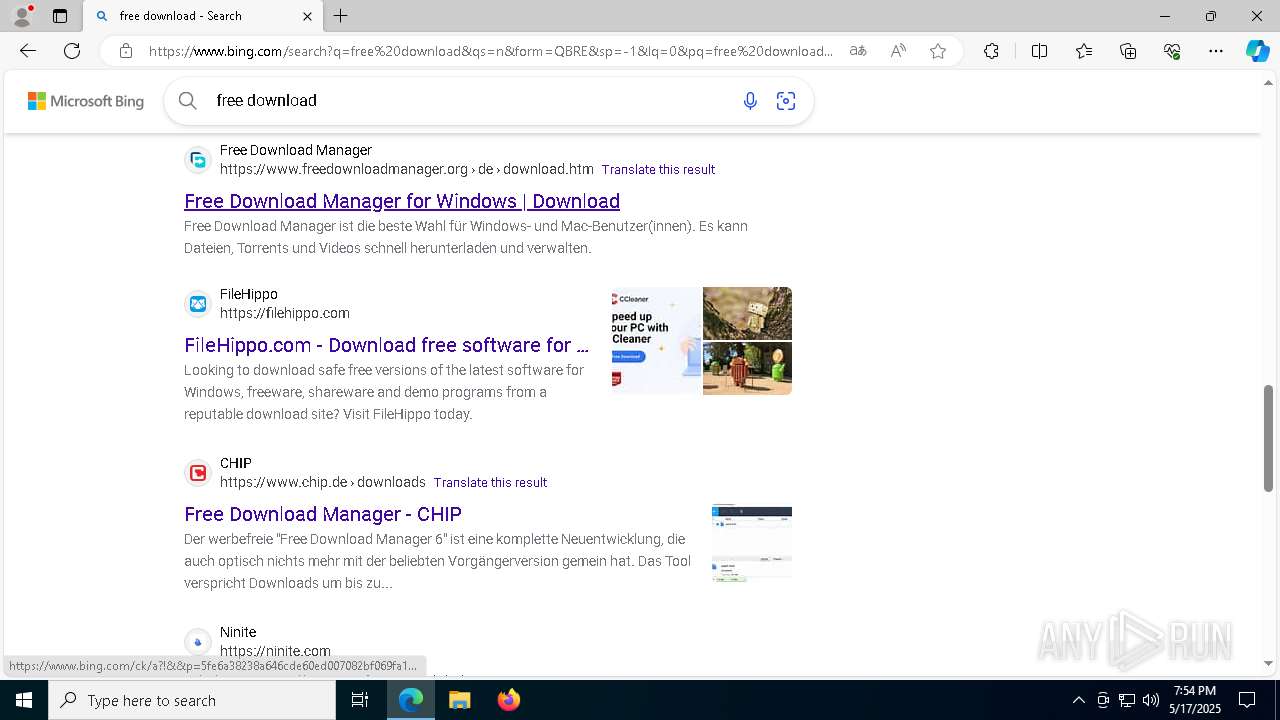Click the CHIP favicon

198,473
